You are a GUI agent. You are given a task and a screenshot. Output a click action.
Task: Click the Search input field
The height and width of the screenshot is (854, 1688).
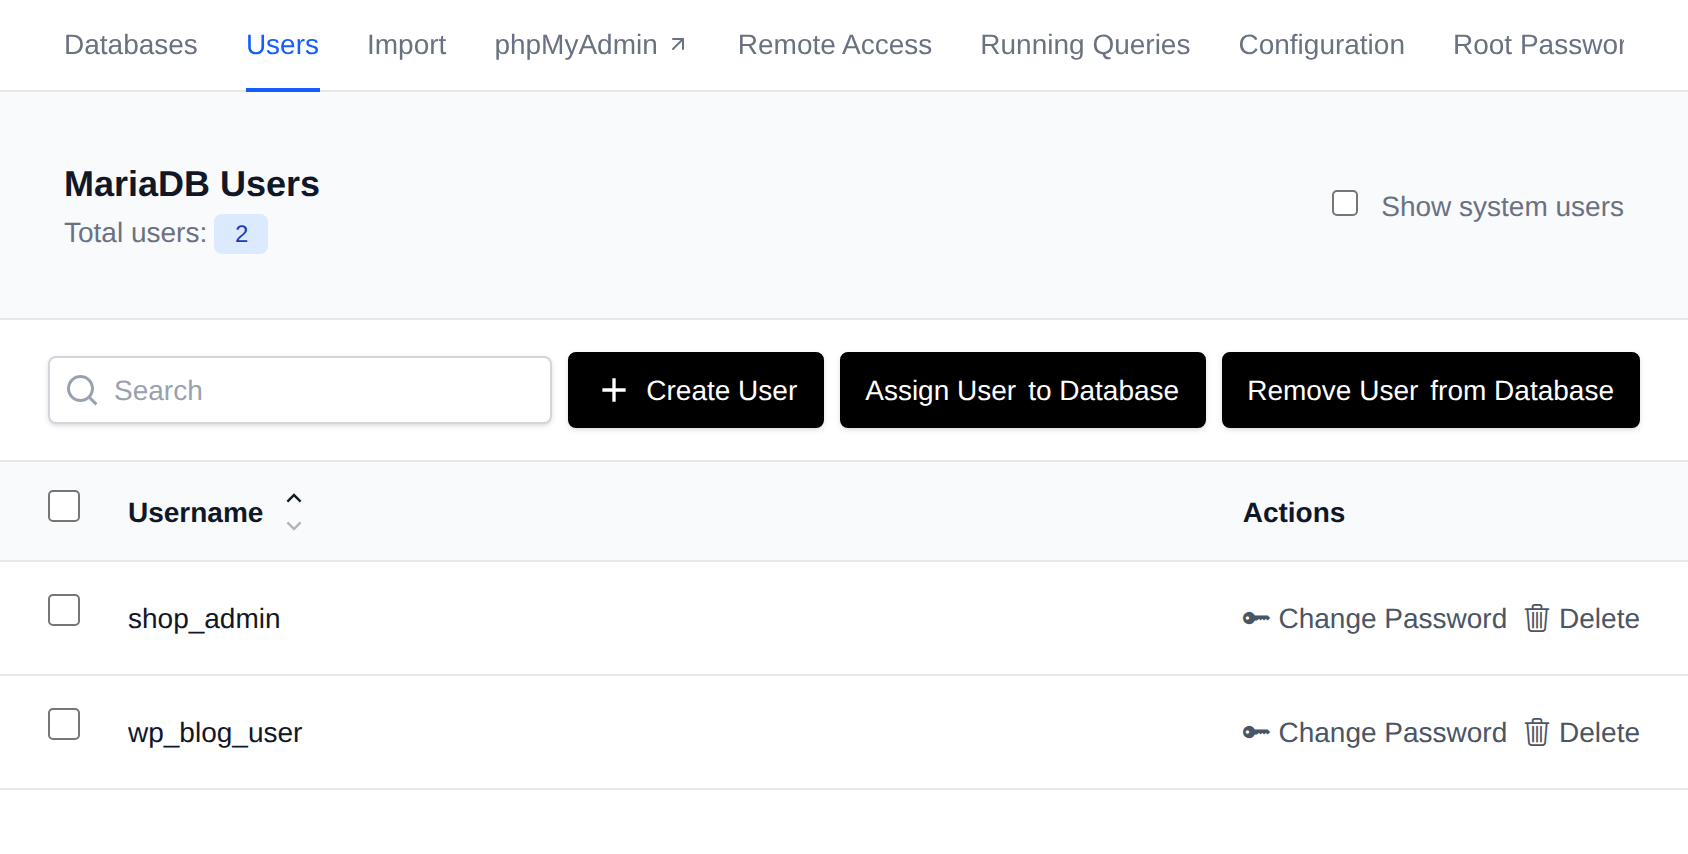(300, 390)
